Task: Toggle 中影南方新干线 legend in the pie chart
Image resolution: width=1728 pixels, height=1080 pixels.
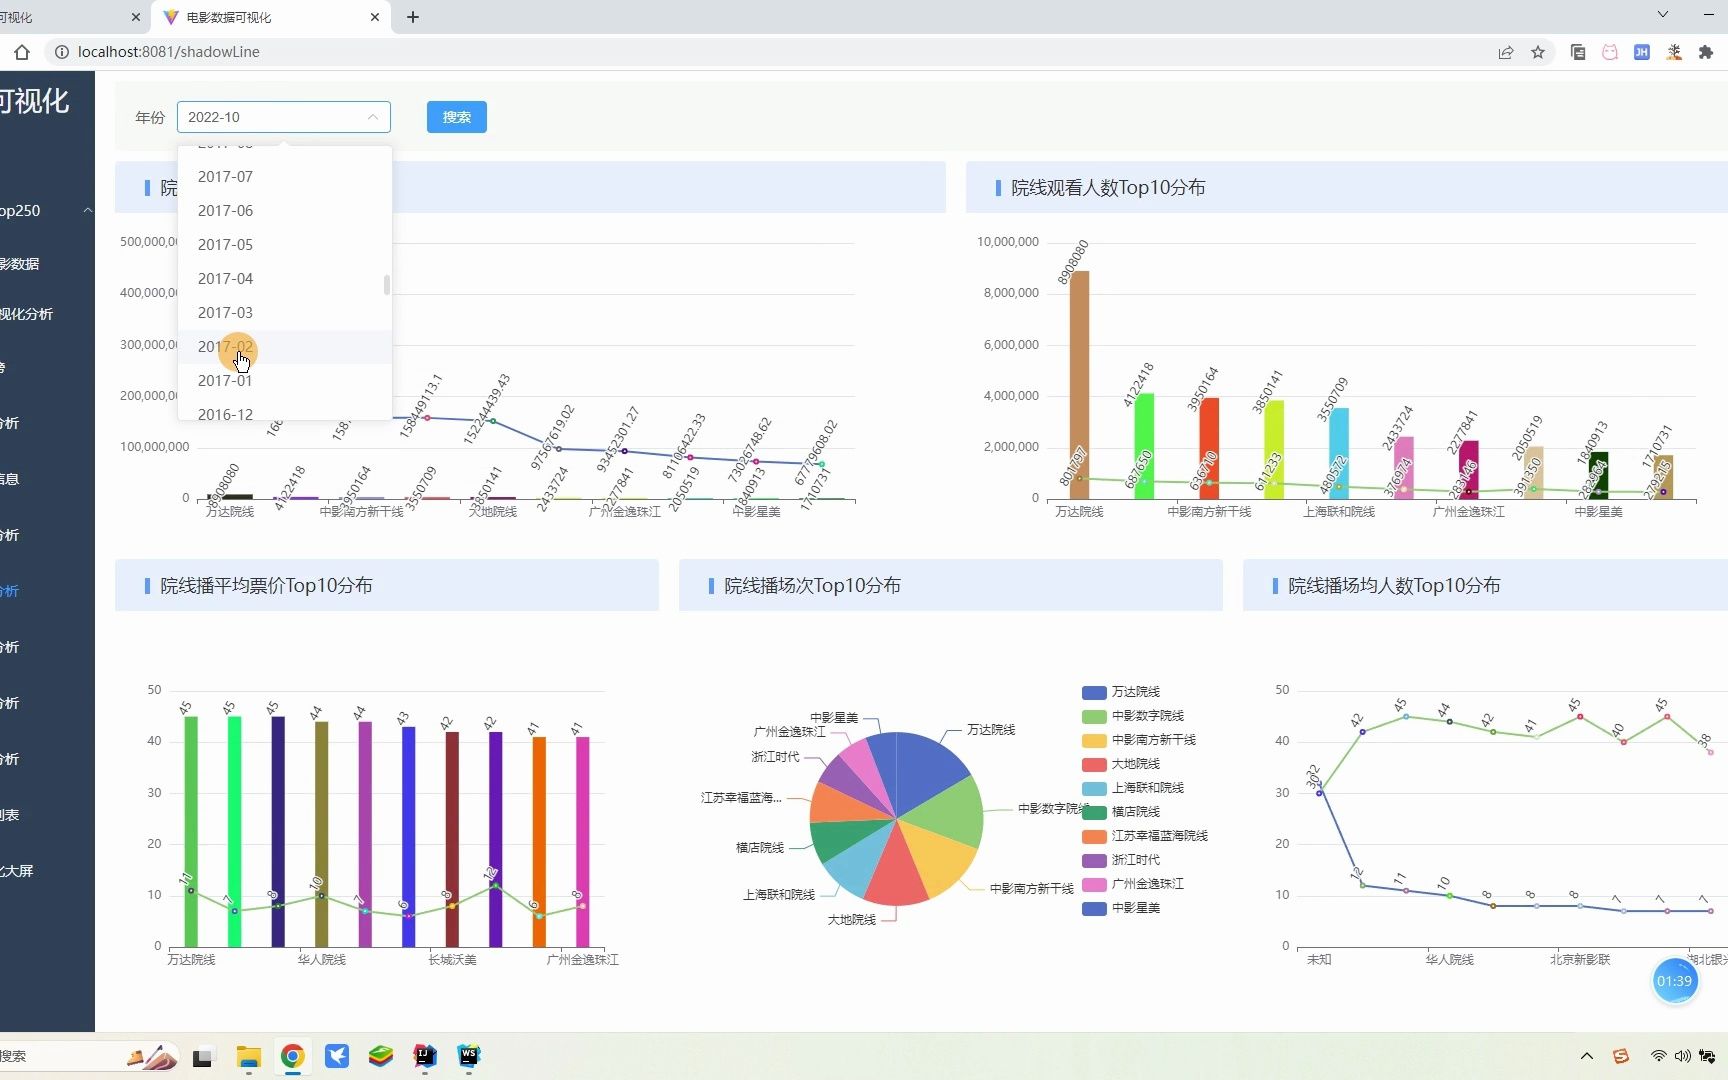Action: pyautogui.click(x=1139, y=740)
